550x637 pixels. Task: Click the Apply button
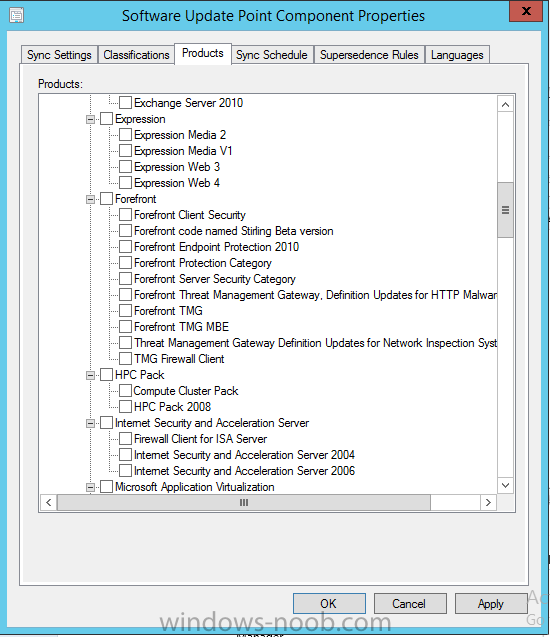pyautogui.click(x=491, y=604)
